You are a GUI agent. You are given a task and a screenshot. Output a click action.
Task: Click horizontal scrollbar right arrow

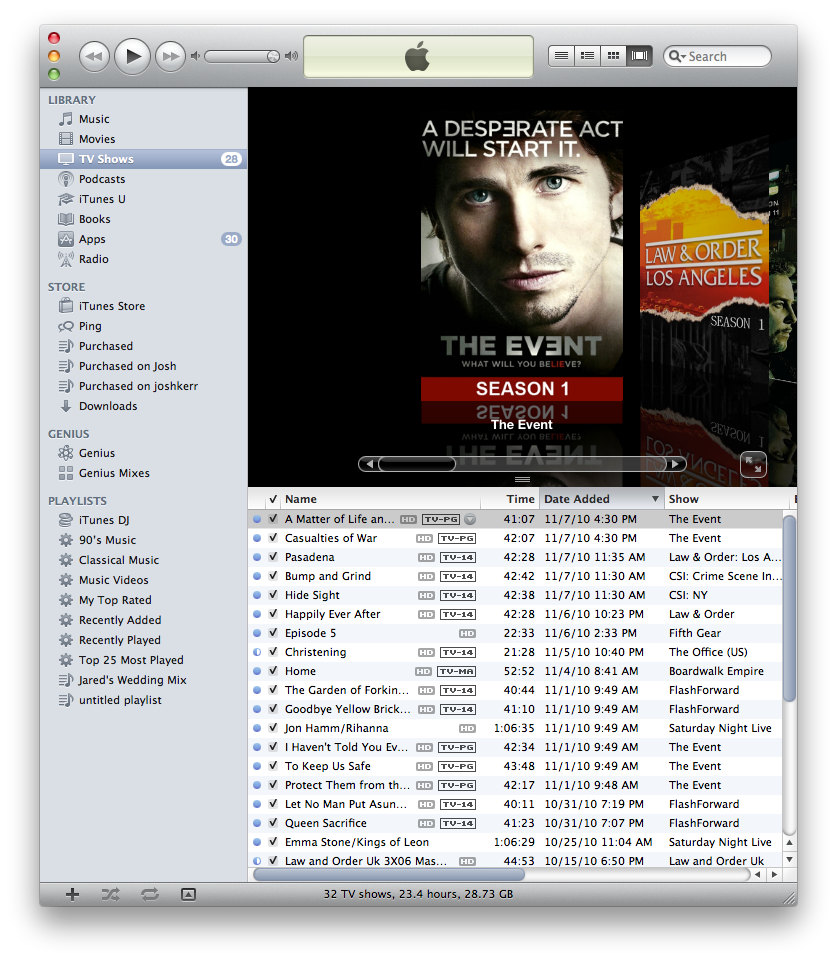coord(775,875)
